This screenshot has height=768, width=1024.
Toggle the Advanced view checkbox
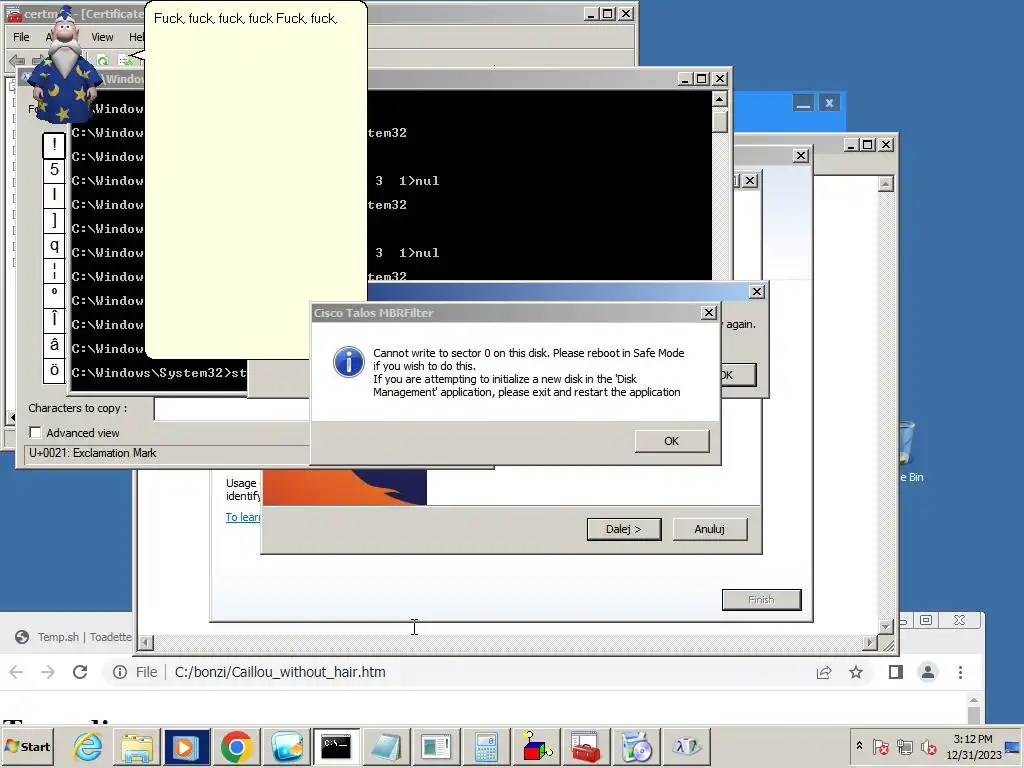(x=35, y=432)
